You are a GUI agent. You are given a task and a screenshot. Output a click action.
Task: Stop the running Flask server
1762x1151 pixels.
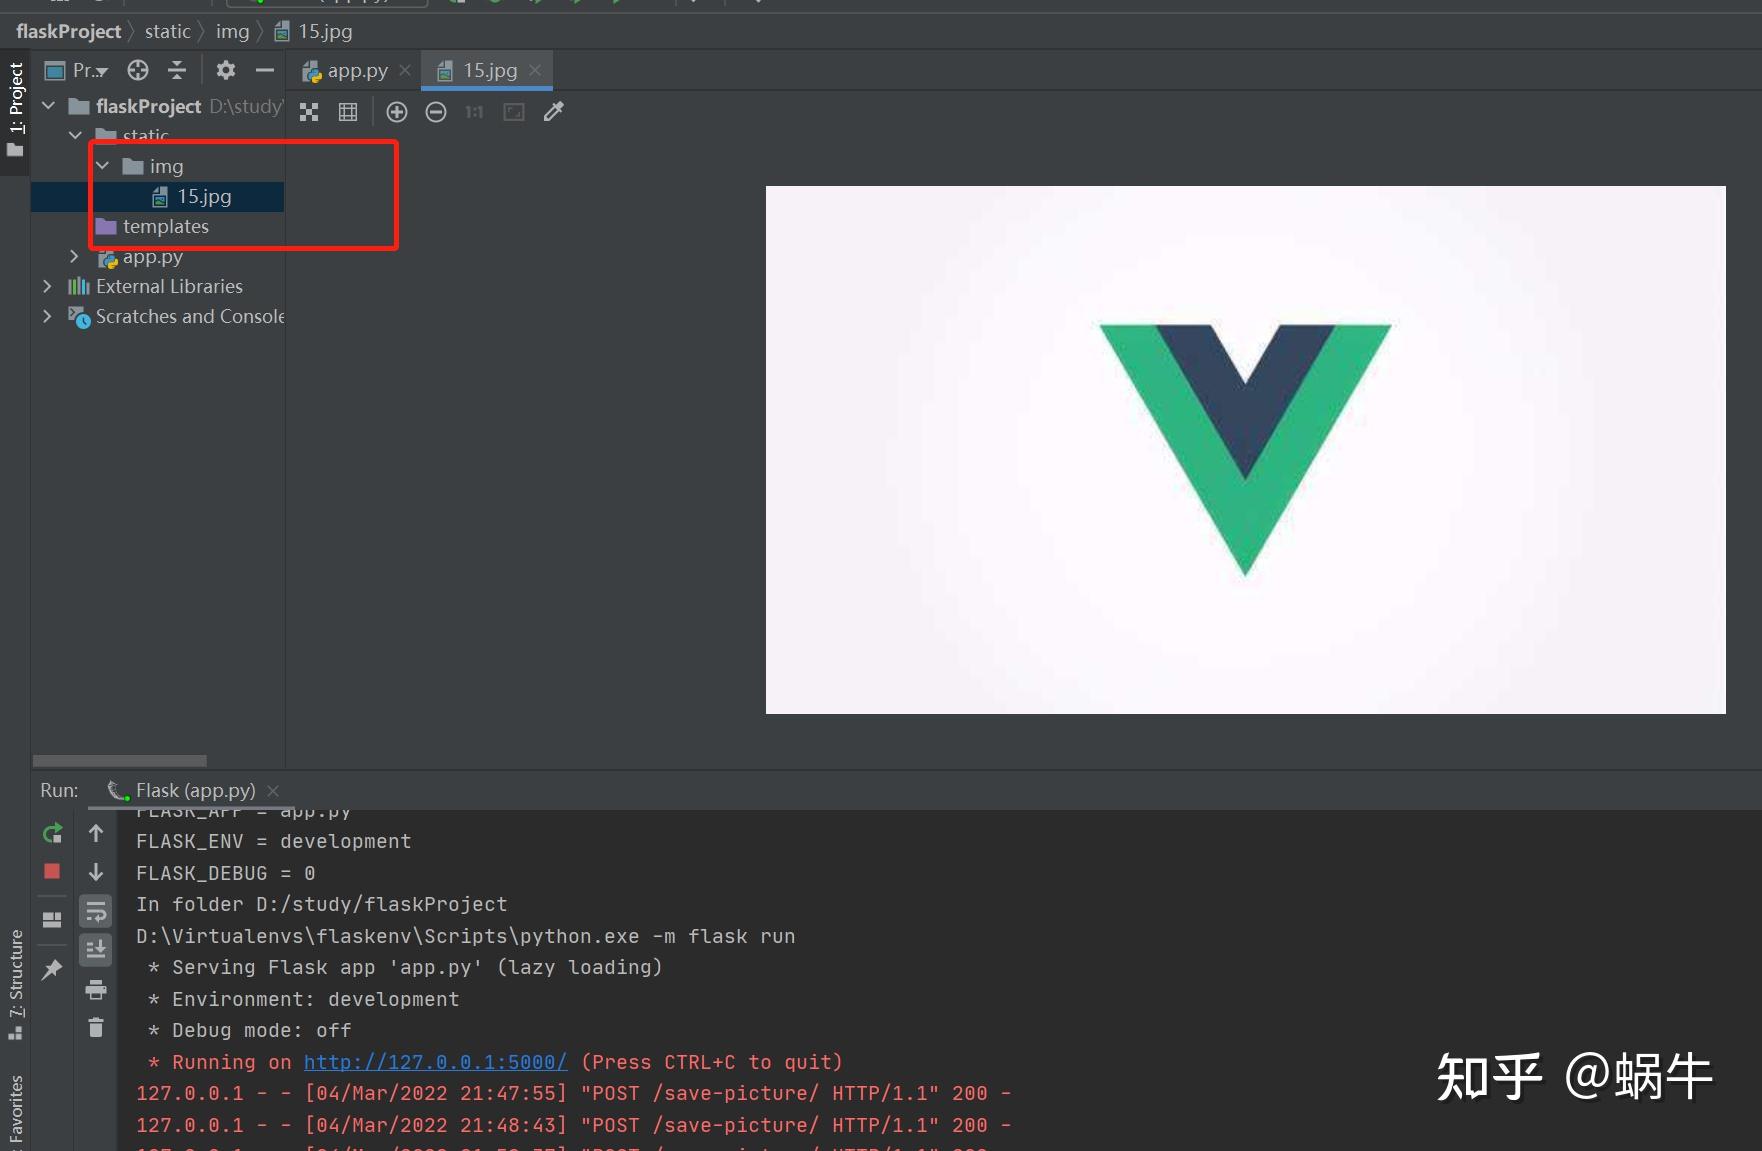[52, 871]
